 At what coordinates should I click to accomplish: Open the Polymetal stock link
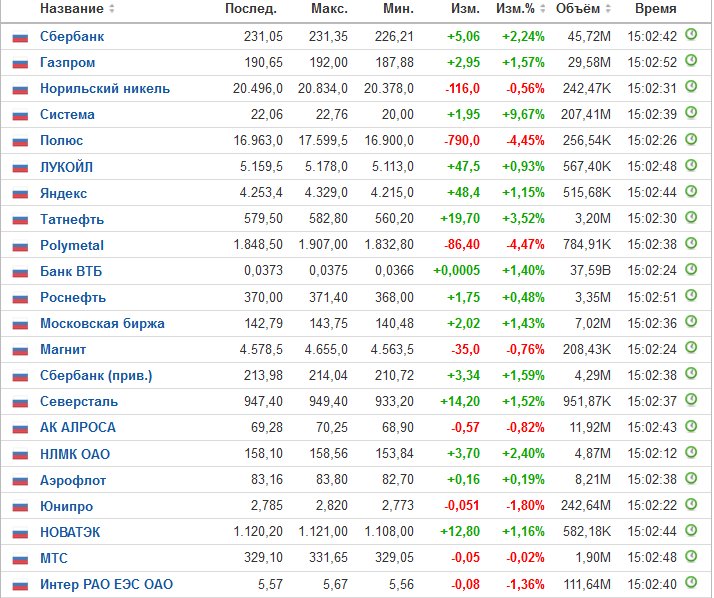[72, 245]
